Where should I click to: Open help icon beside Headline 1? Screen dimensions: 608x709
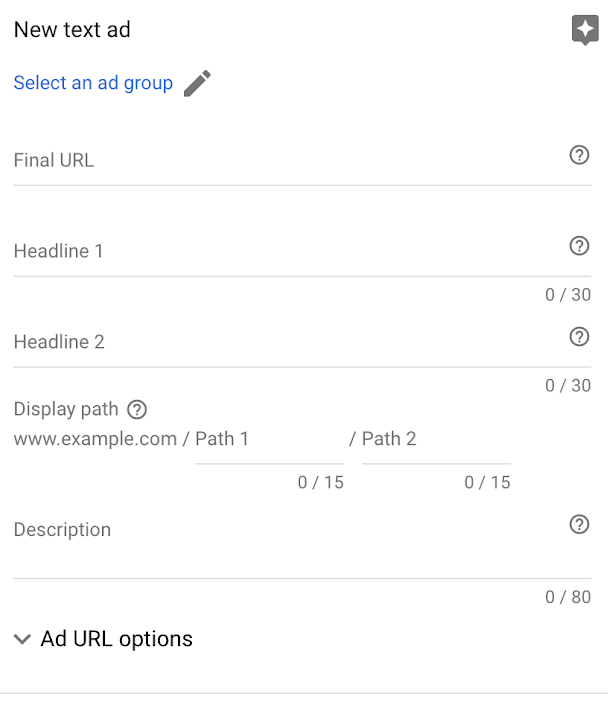click(579, 246)
